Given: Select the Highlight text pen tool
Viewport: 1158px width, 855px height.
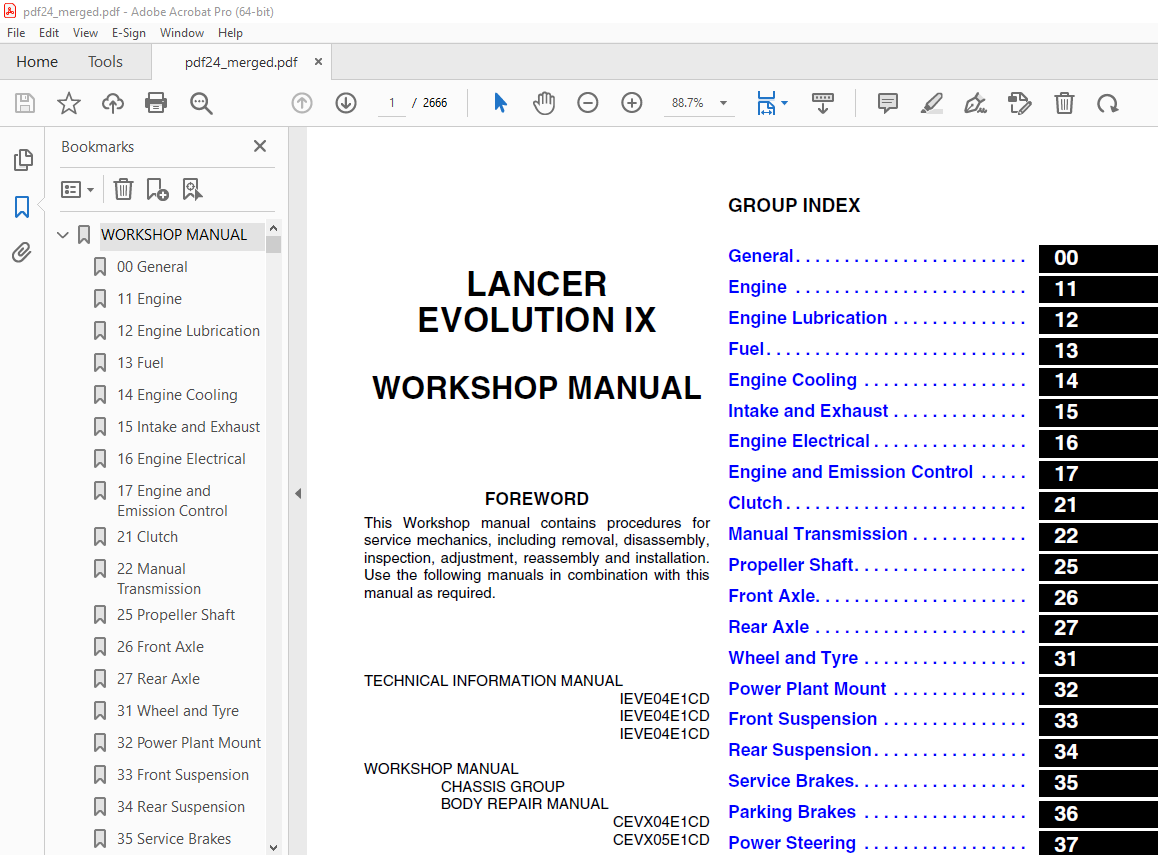Looking at the screenshot, I should click(932, 103).
